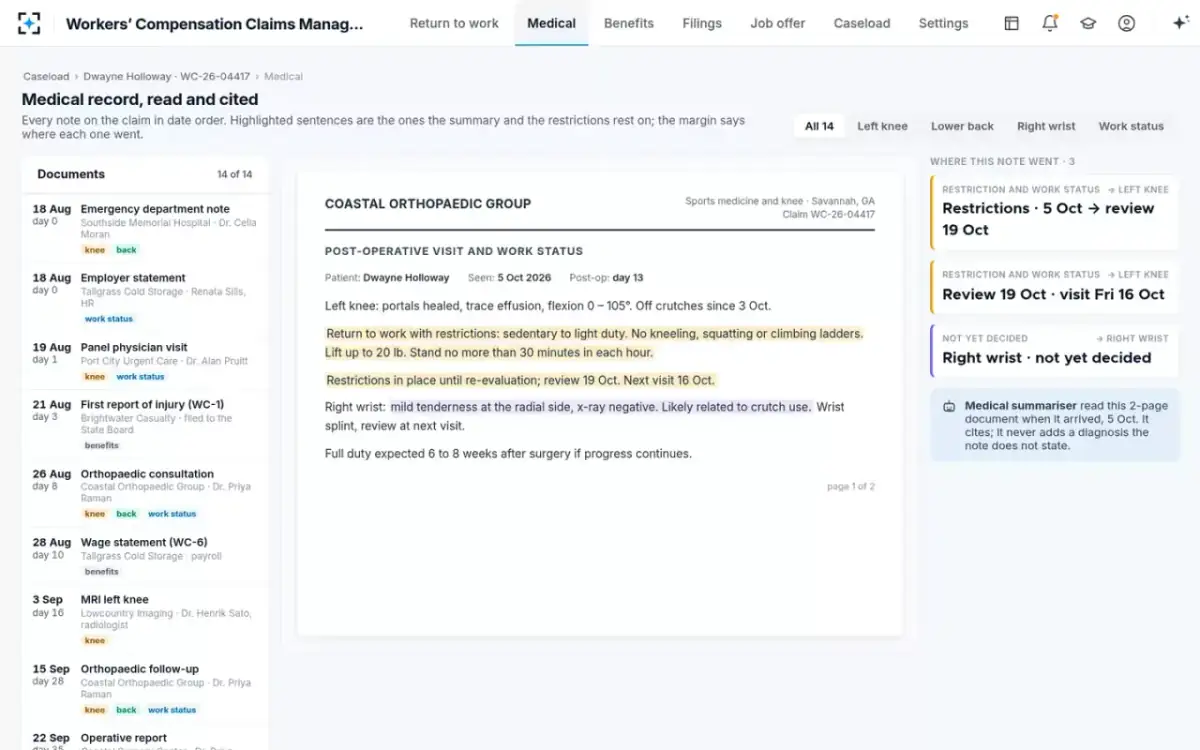Image resolution: width=1200 pixels, height=750 pixels.
Task: Open the Panel physician visit document
Action: [x=145, y=361]
